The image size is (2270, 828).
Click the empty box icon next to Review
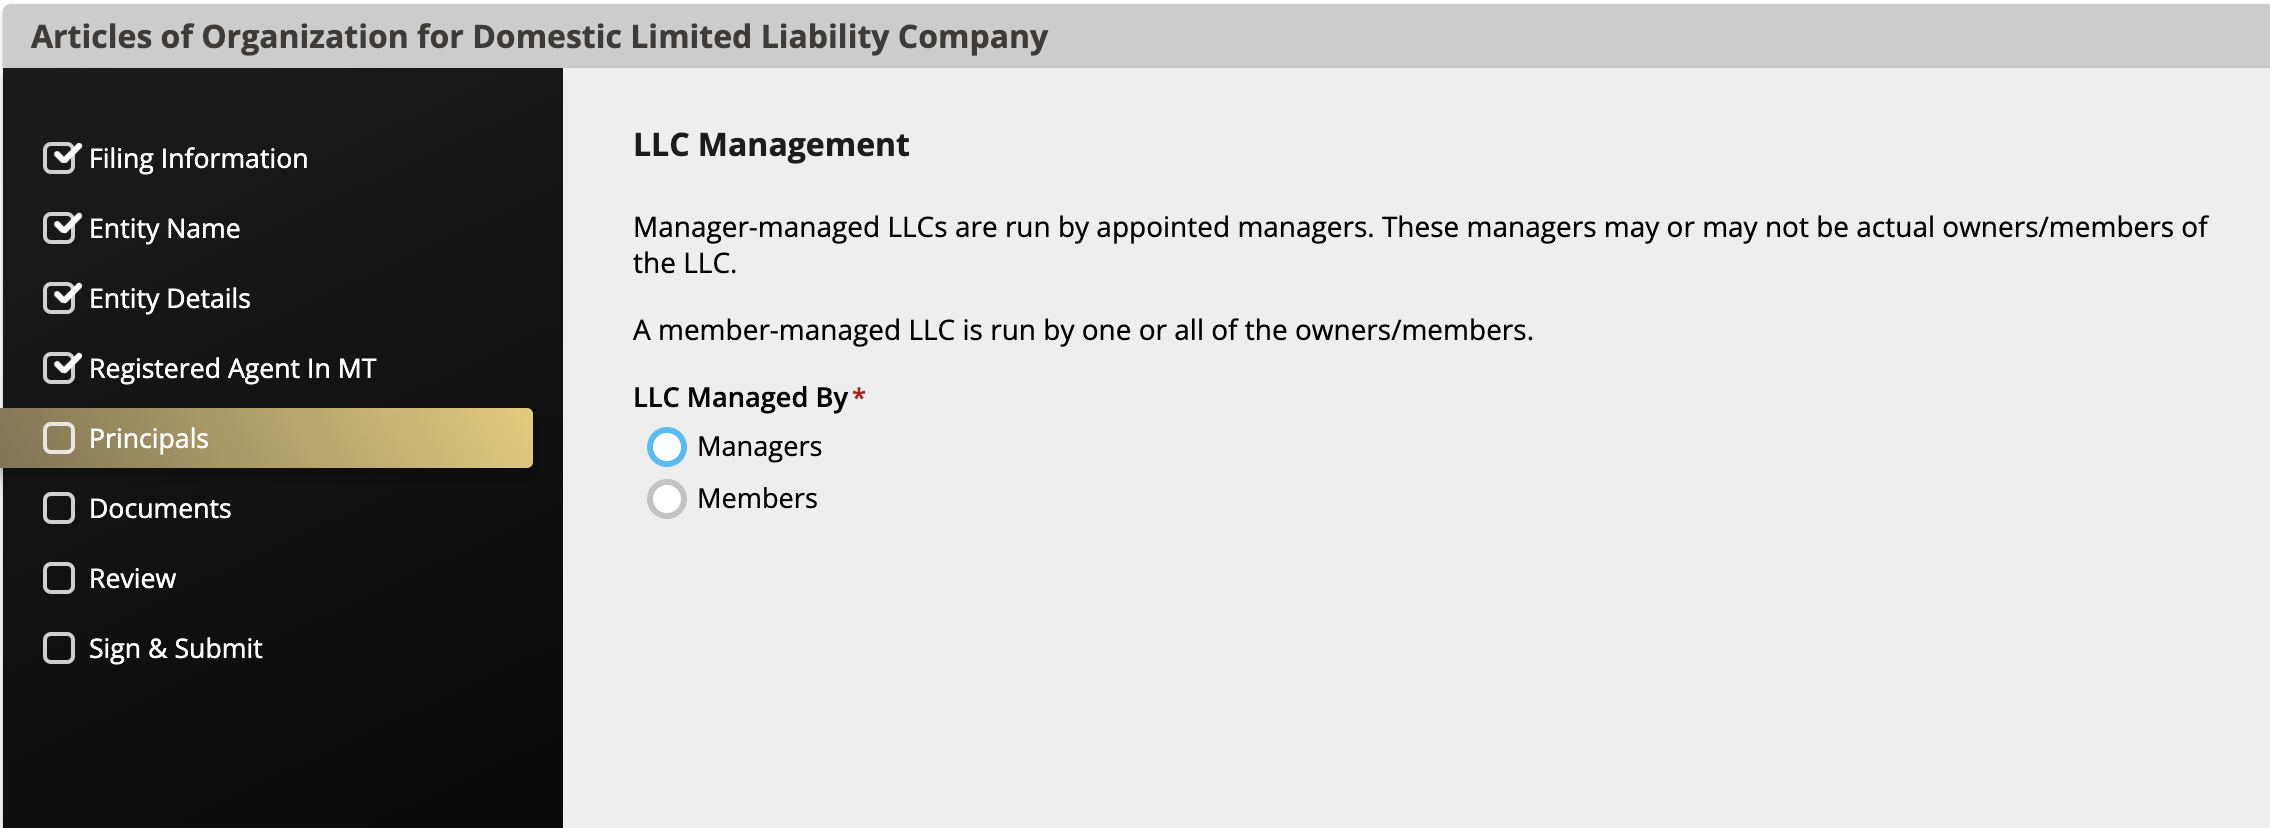click(59, 578)
